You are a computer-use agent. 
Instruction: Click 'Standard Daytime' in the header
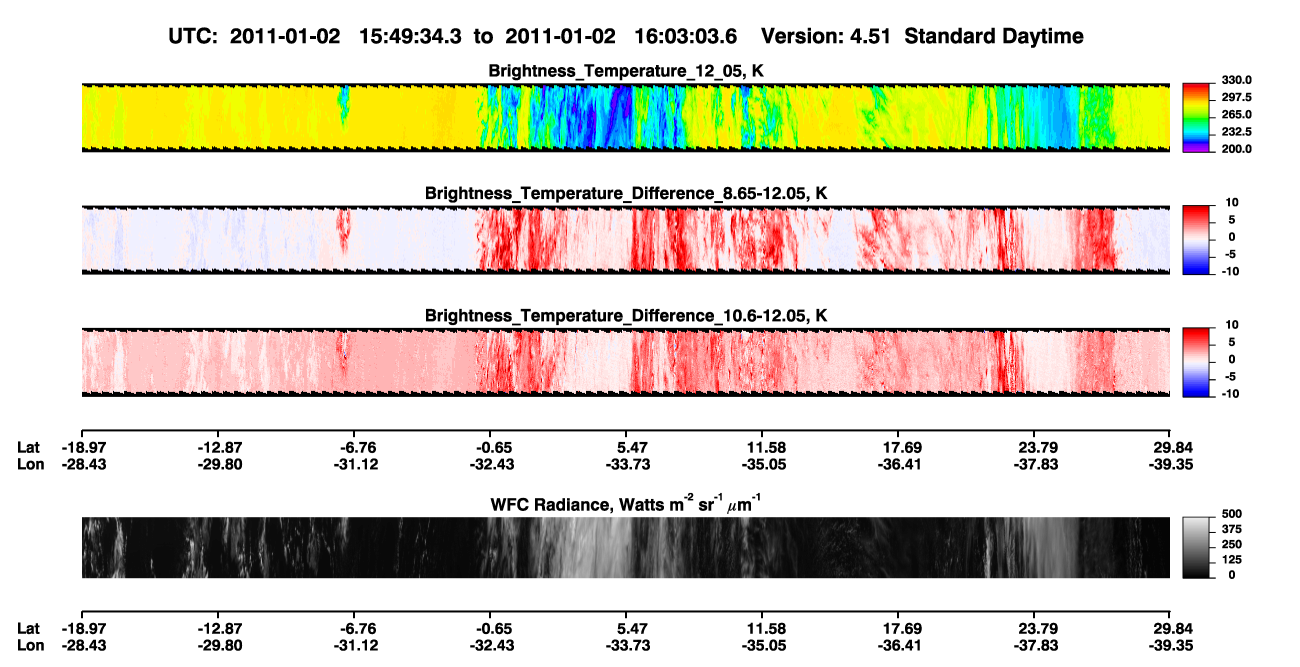tap(992, 38)
